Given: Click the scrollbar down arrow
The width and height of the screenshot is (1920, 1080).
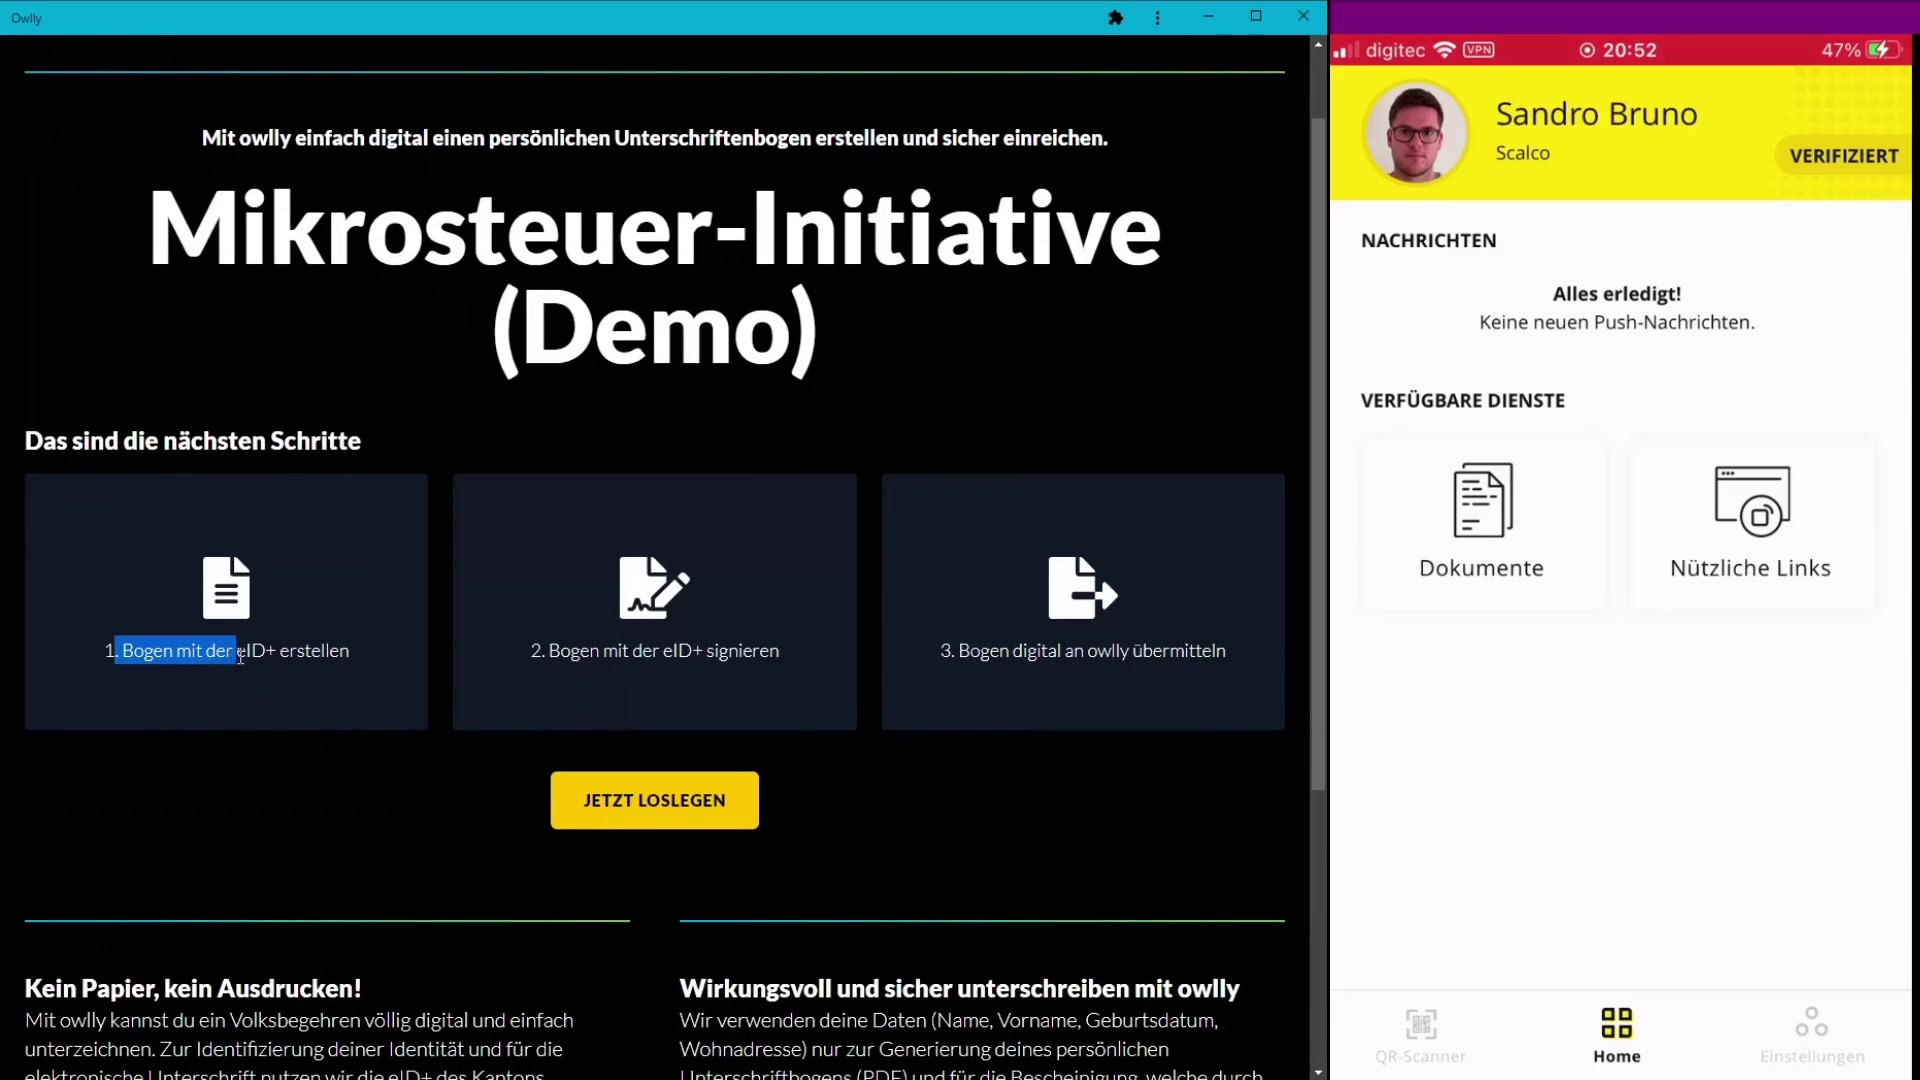Looking at the screenshot, I should coord(1318,1072).
